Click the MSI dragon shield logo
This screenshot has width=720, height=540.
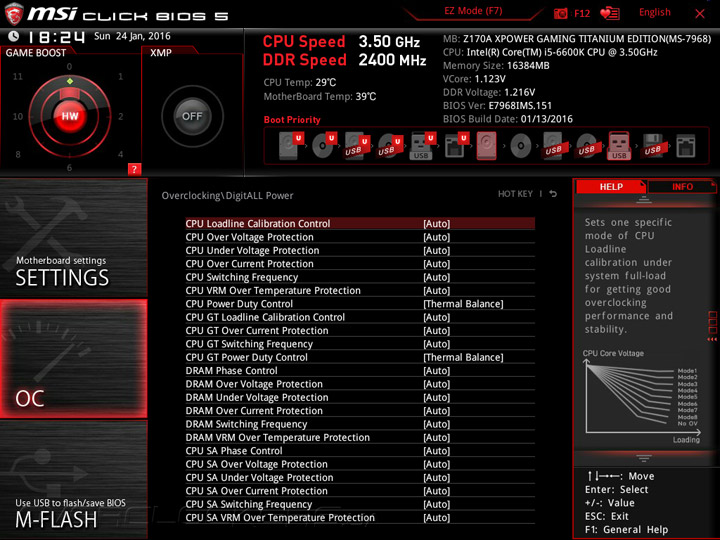click(x=14, y=14)
